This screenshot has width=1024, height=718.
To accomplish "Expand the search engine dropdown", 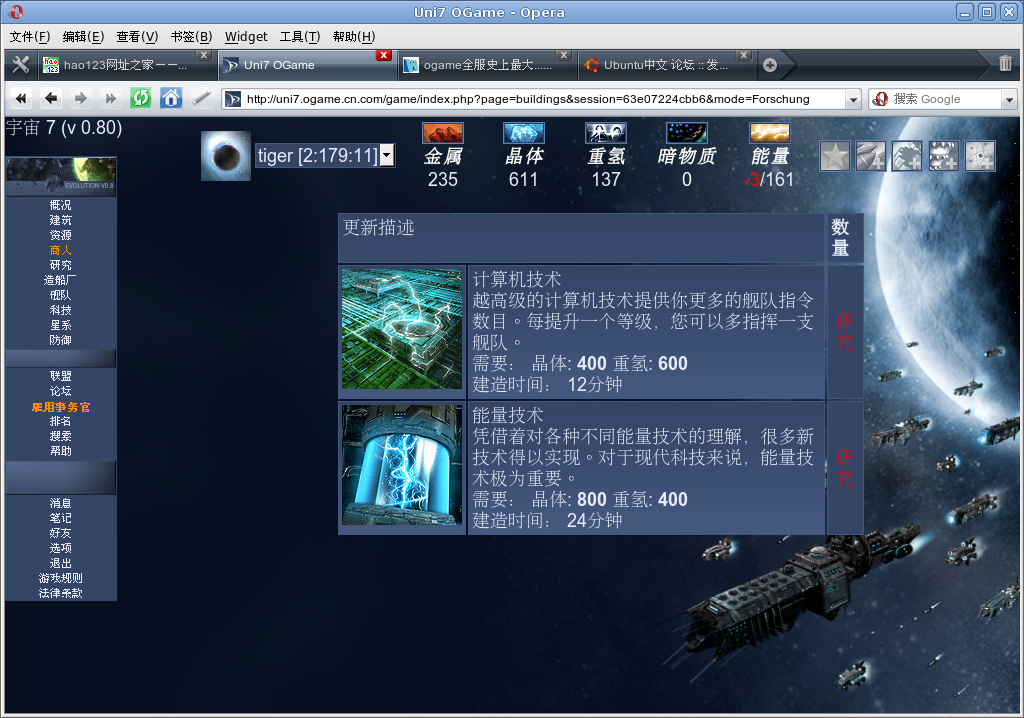I will pos(1010,99).
